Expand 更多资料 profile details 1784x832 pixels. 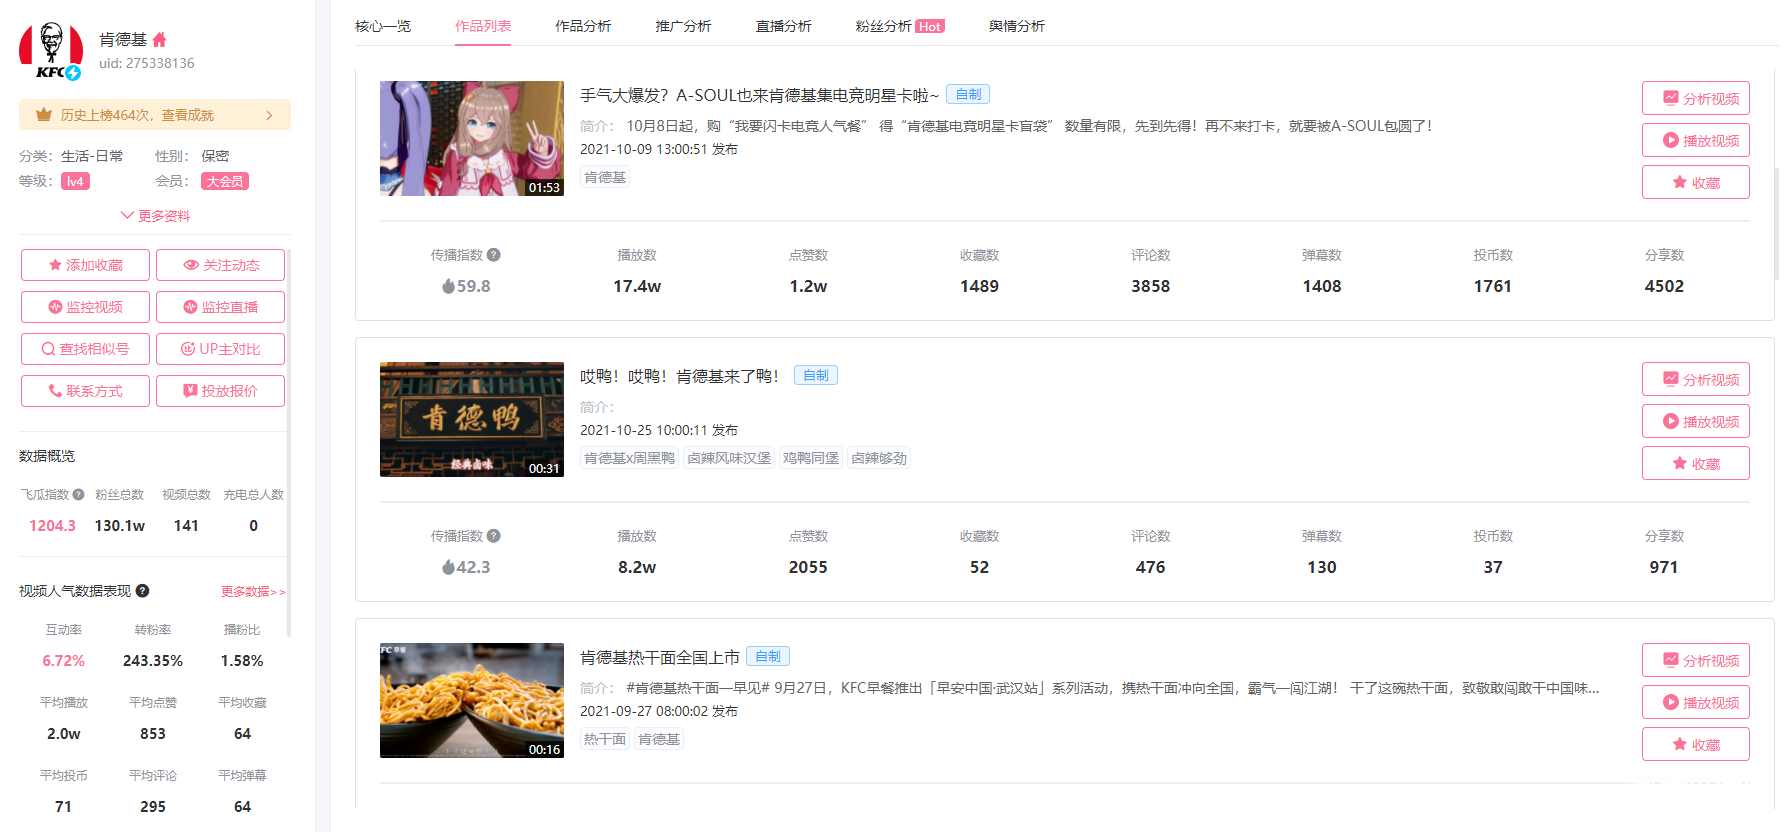tap(155, 216)
